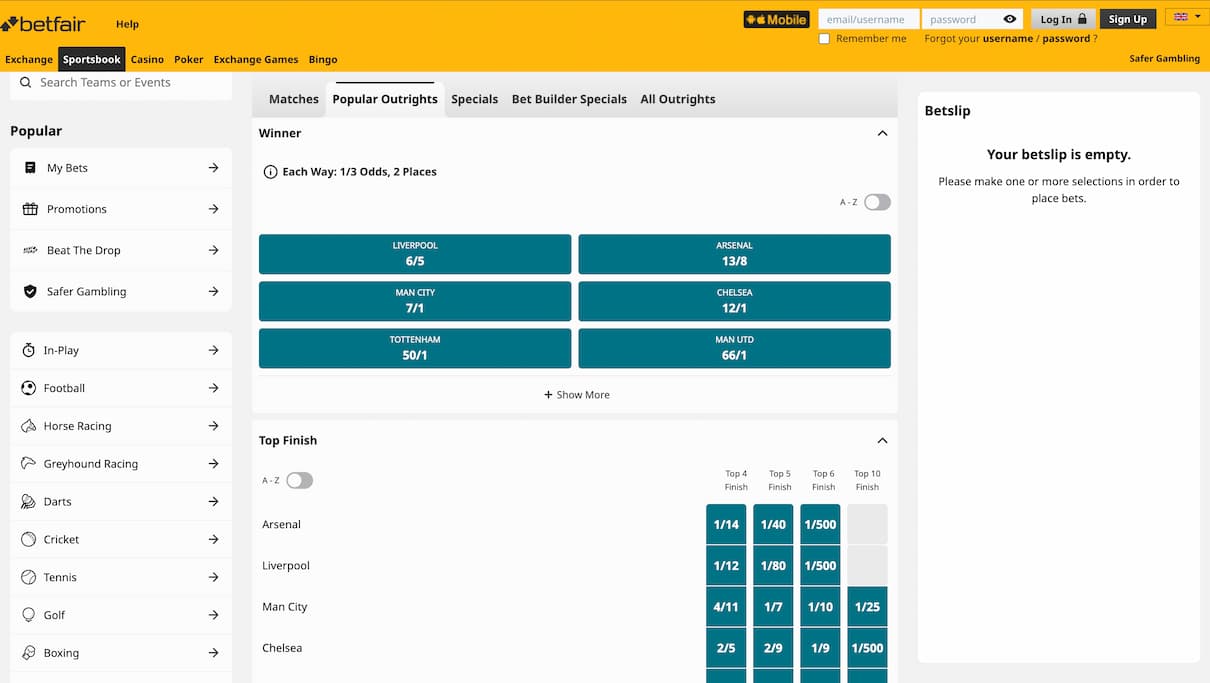Open the Bet Builder Specials tab

click(x=569, y=99)
